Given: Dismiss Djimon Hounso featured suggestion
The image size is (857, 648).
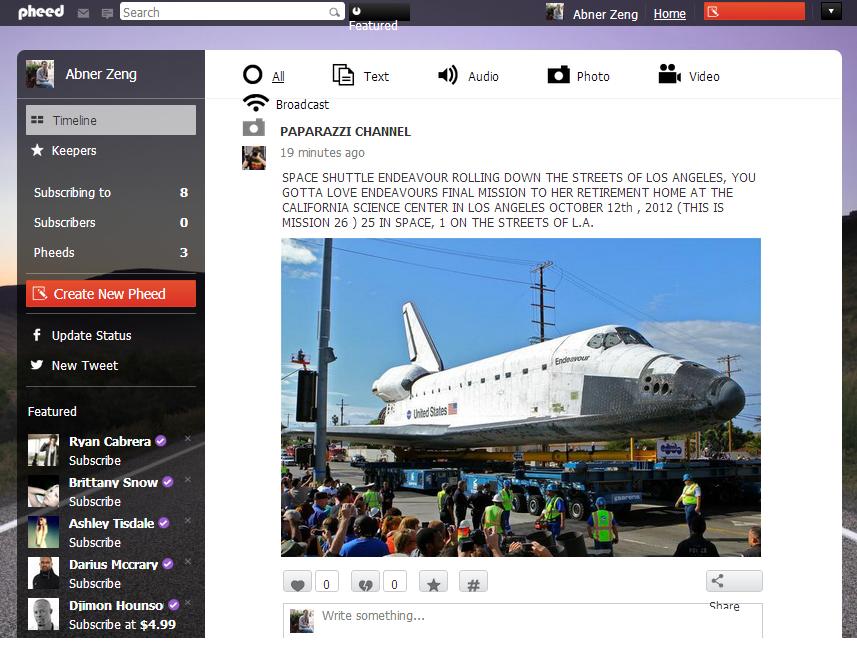Looking at the screenshot, I should coord(188,602).
